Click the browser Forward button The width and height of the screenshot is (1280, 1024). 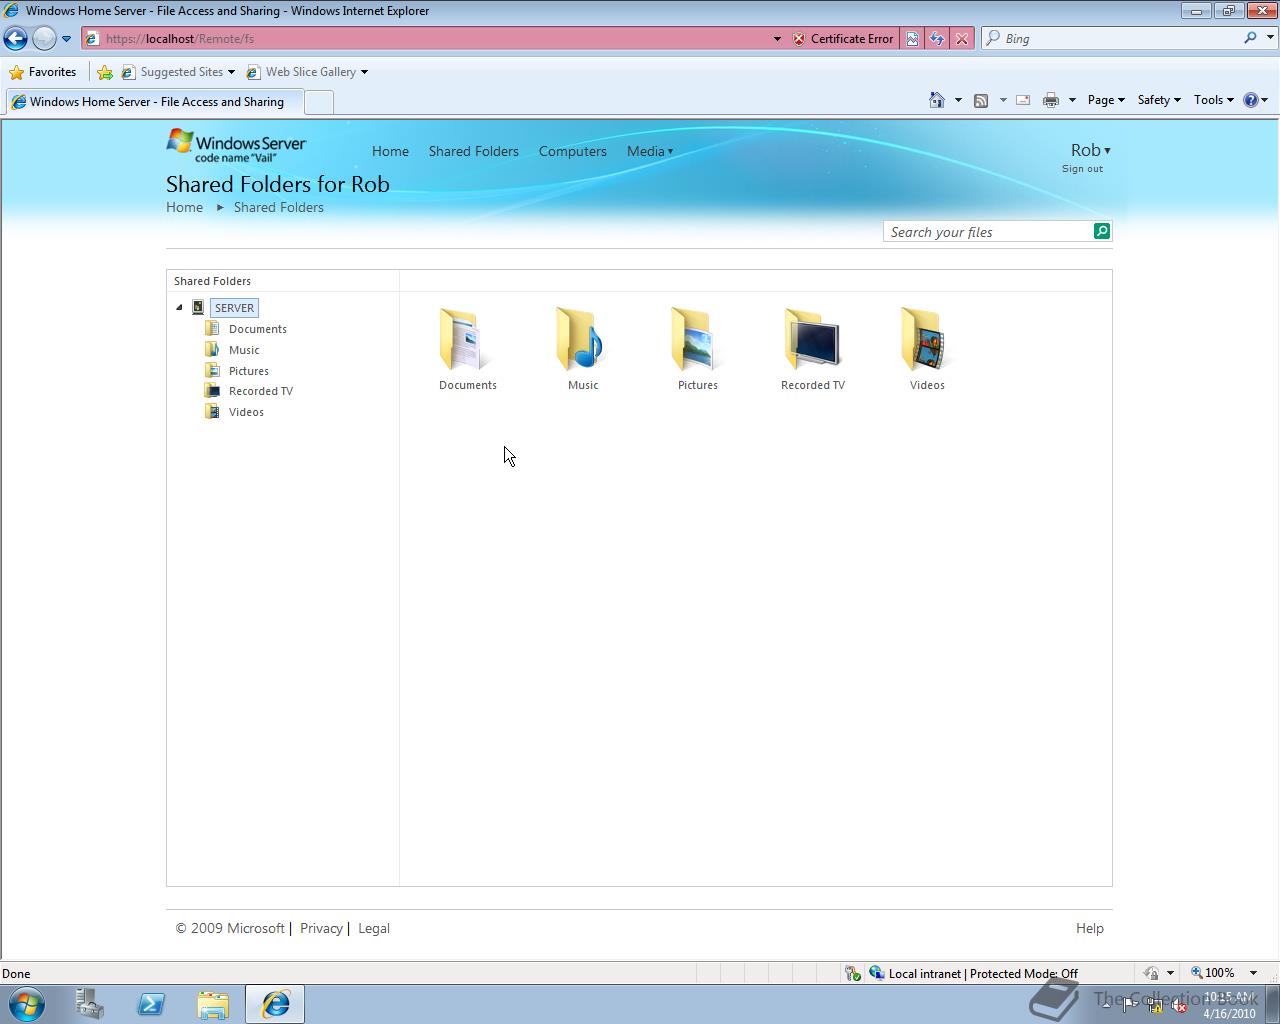[44, 38]
